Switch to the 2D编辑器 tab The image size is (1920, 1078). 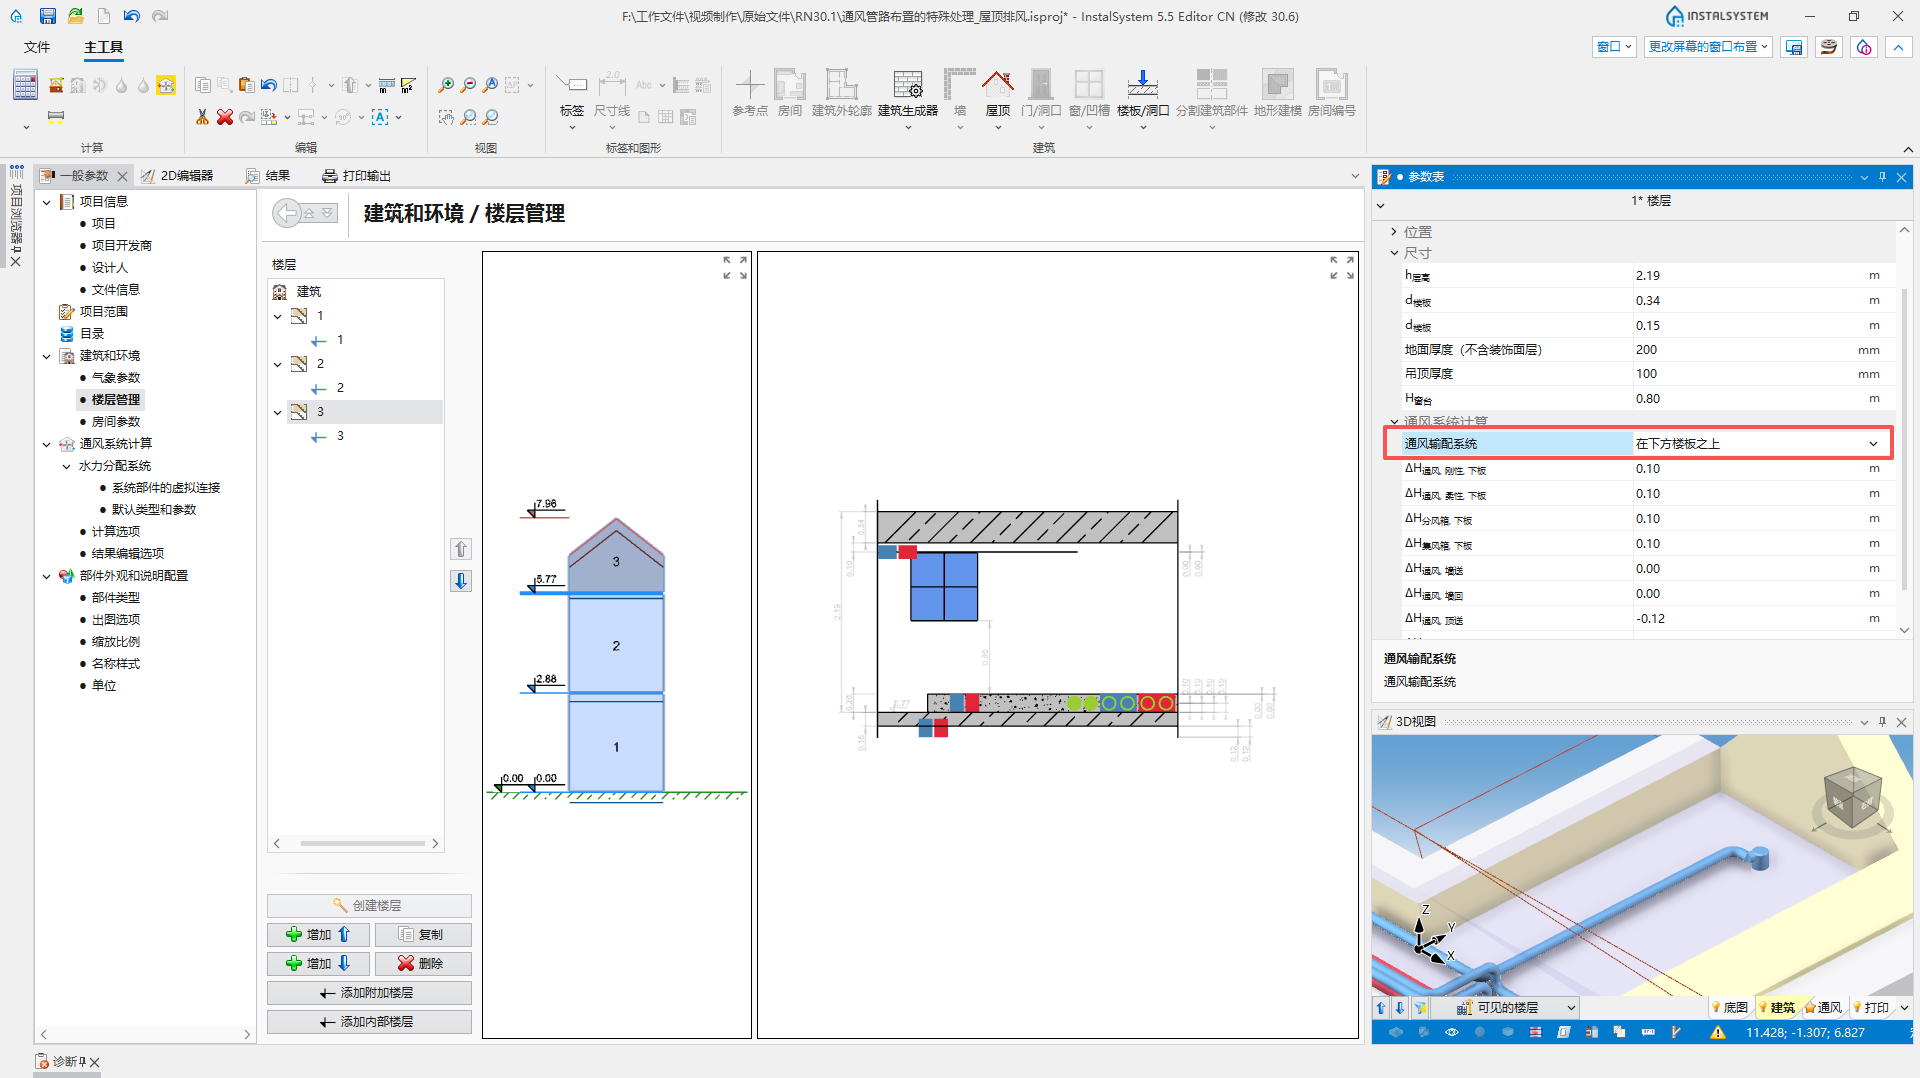pyautogui.click(x=177, y=175)
